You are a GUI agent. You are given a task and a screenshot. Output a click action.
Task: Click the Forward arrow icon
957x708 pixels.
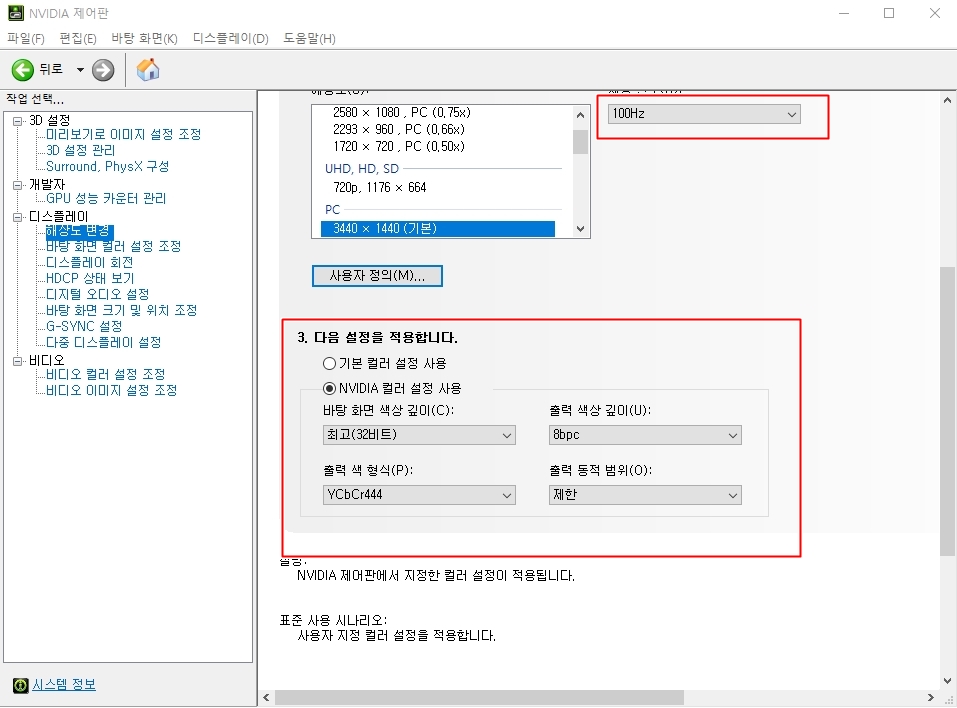tap(103, 70)
